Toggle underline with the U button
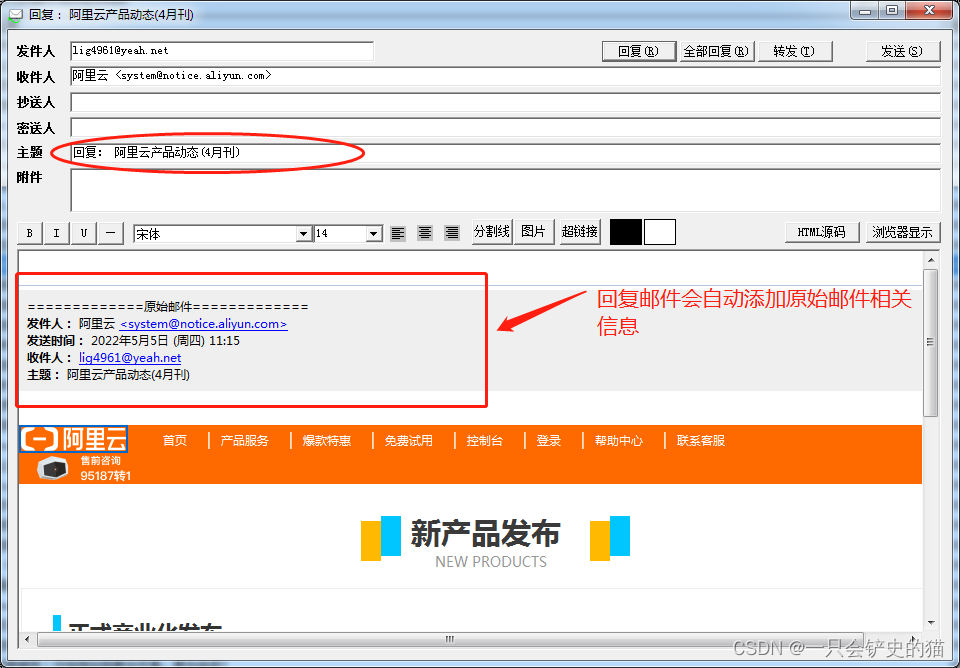This screenshot has width=960, height=668. 84,233
